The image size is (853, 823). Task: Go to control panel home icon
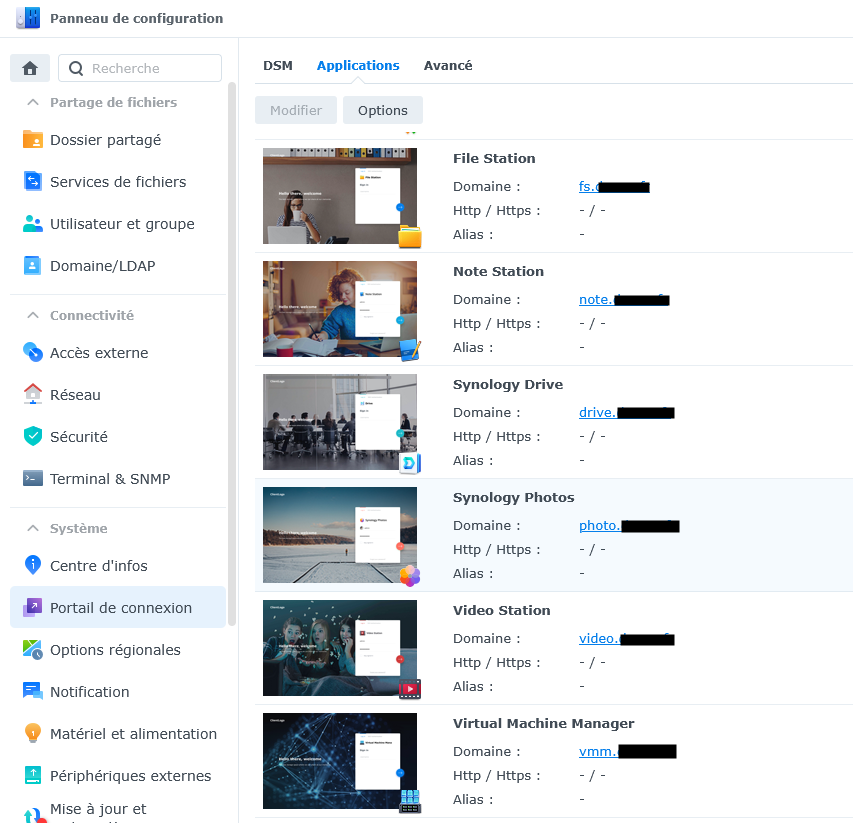pyautogui.click(x=30, y=69)
